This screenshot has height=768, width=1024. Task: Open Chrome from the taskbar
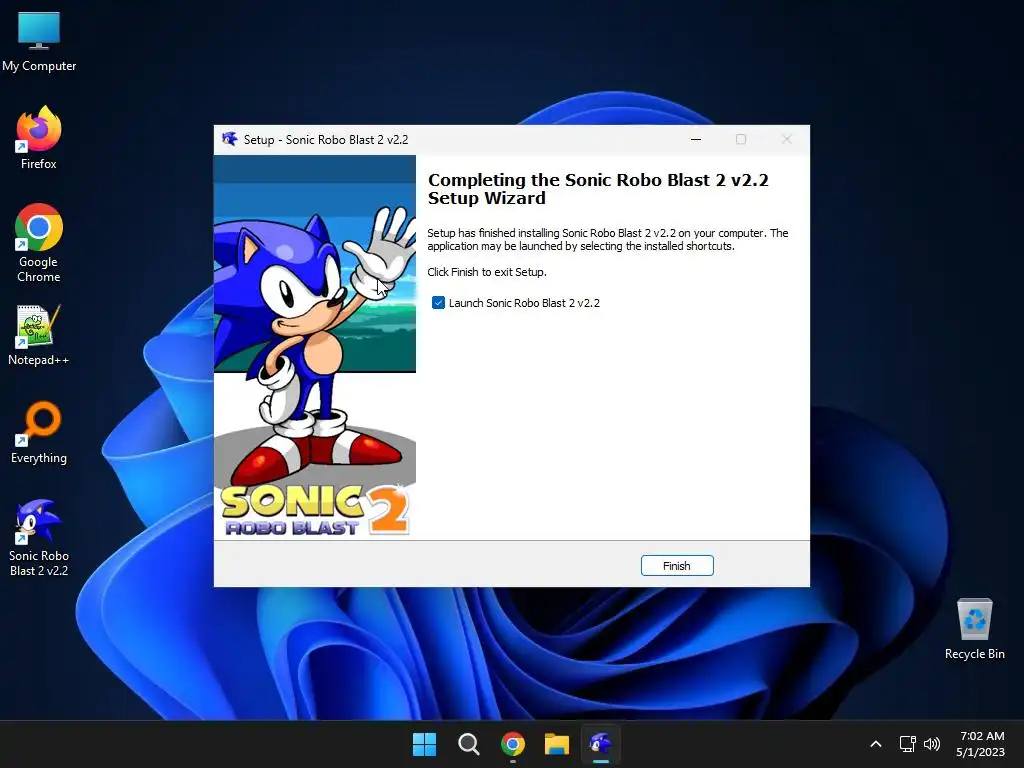click(513, 744)
